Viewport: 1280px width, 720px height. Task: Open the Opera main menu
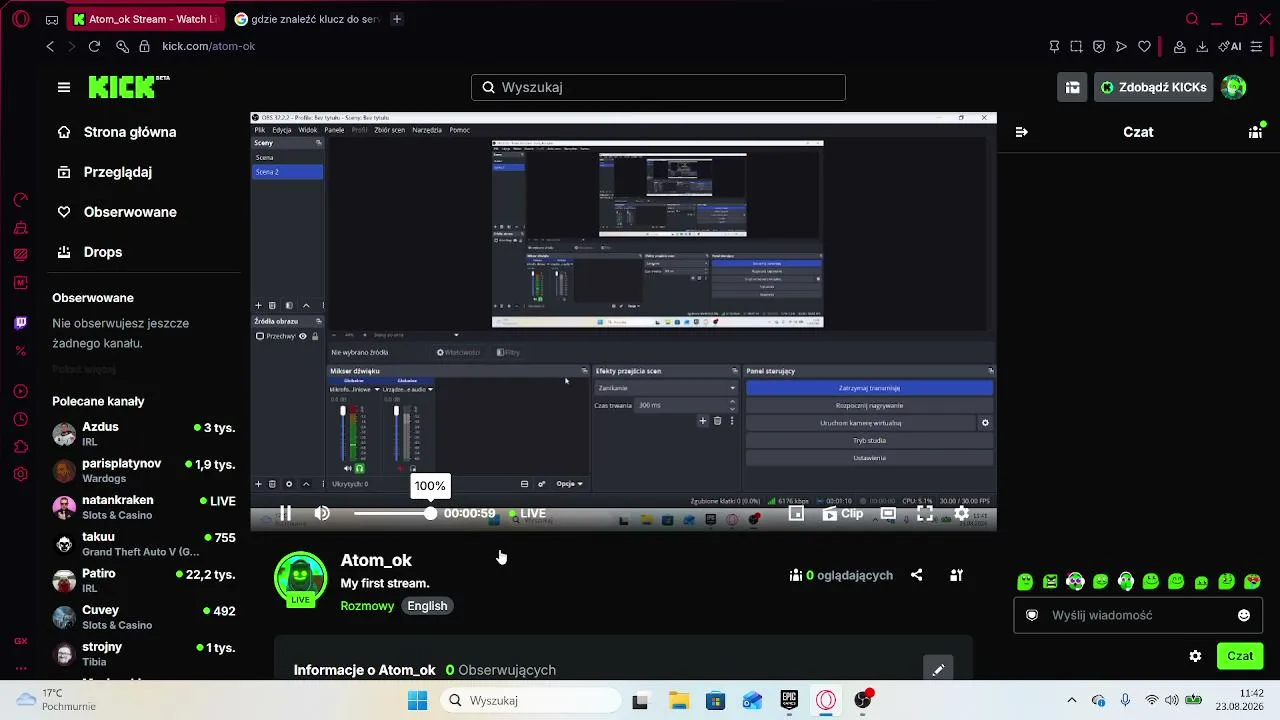pos(23,19)
